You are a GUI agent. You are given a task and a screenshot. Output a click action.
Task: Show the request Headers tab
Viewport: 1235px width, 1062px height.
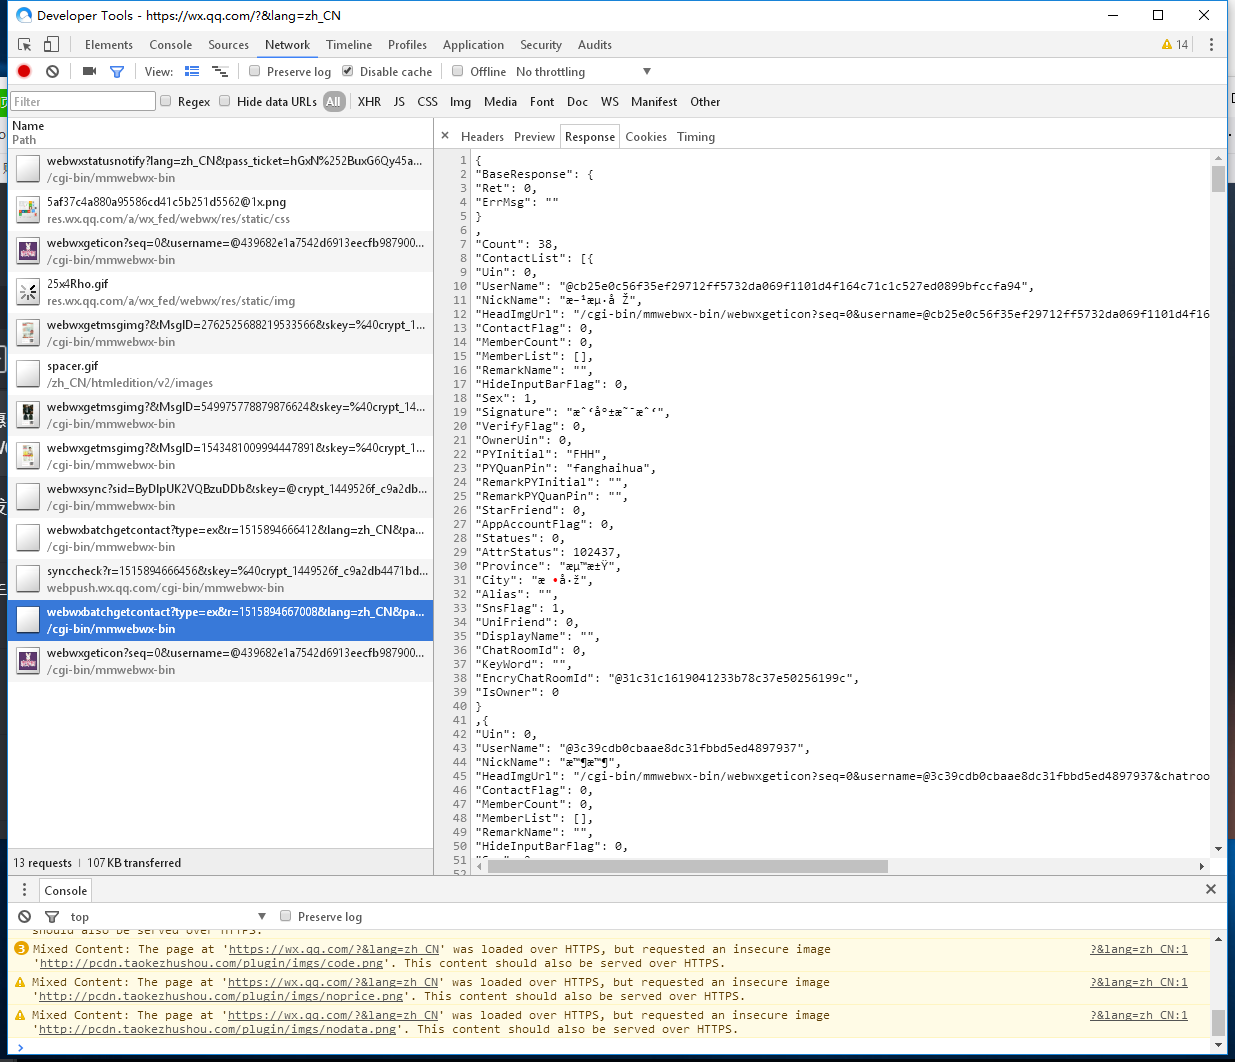(x=482, y=137)
